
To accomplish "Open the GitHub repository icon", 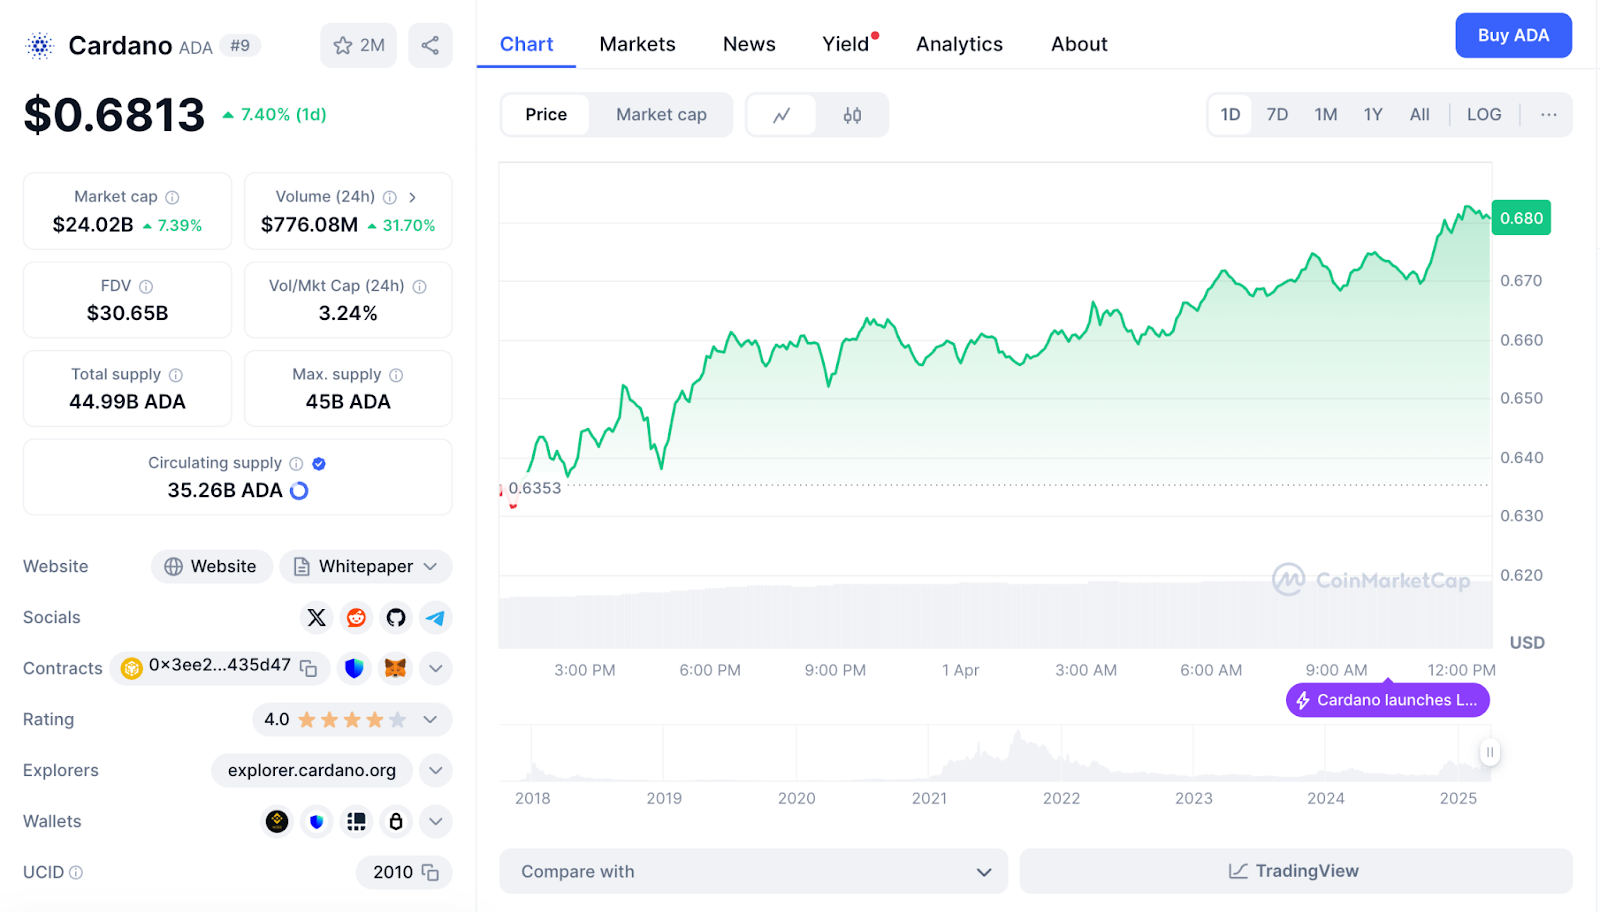I will tap(396, 618).
